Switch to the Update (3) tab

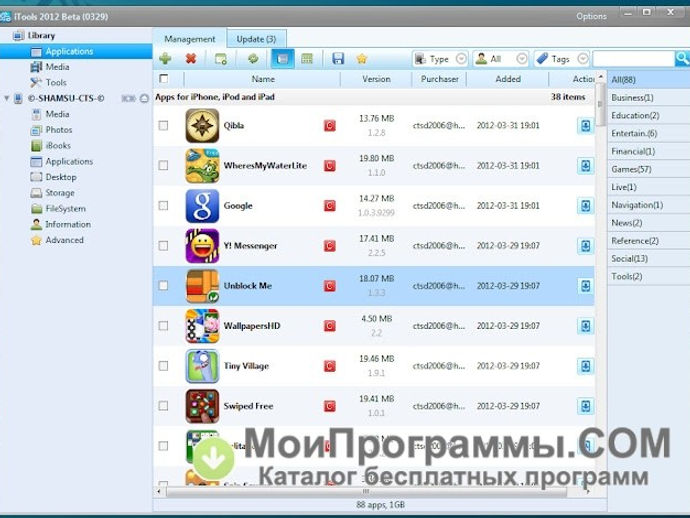pyautogui.click(x=257, y=39)
